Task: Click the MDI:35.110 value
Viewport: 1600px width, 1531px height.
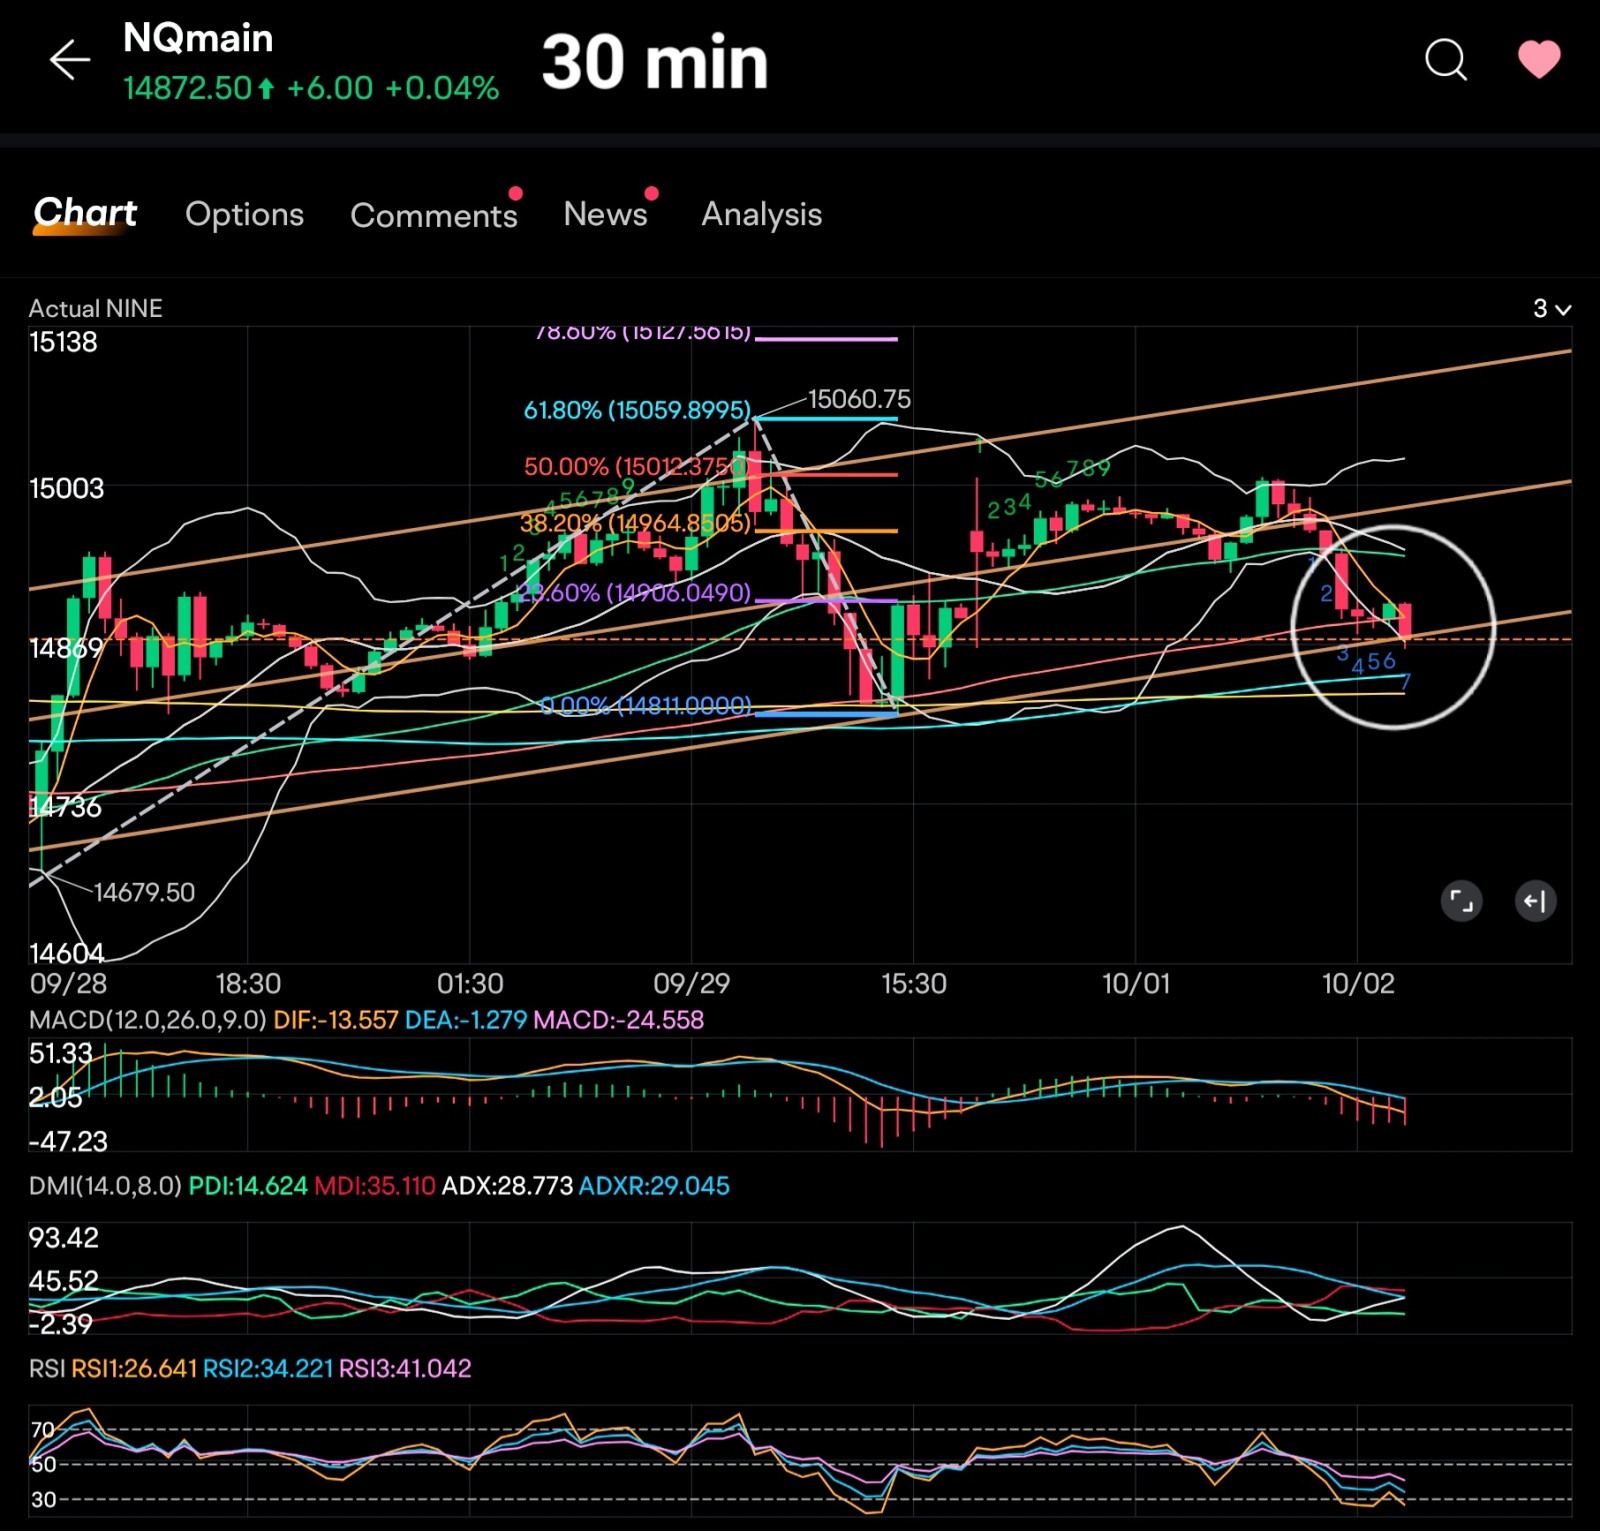Action: 375,1186
